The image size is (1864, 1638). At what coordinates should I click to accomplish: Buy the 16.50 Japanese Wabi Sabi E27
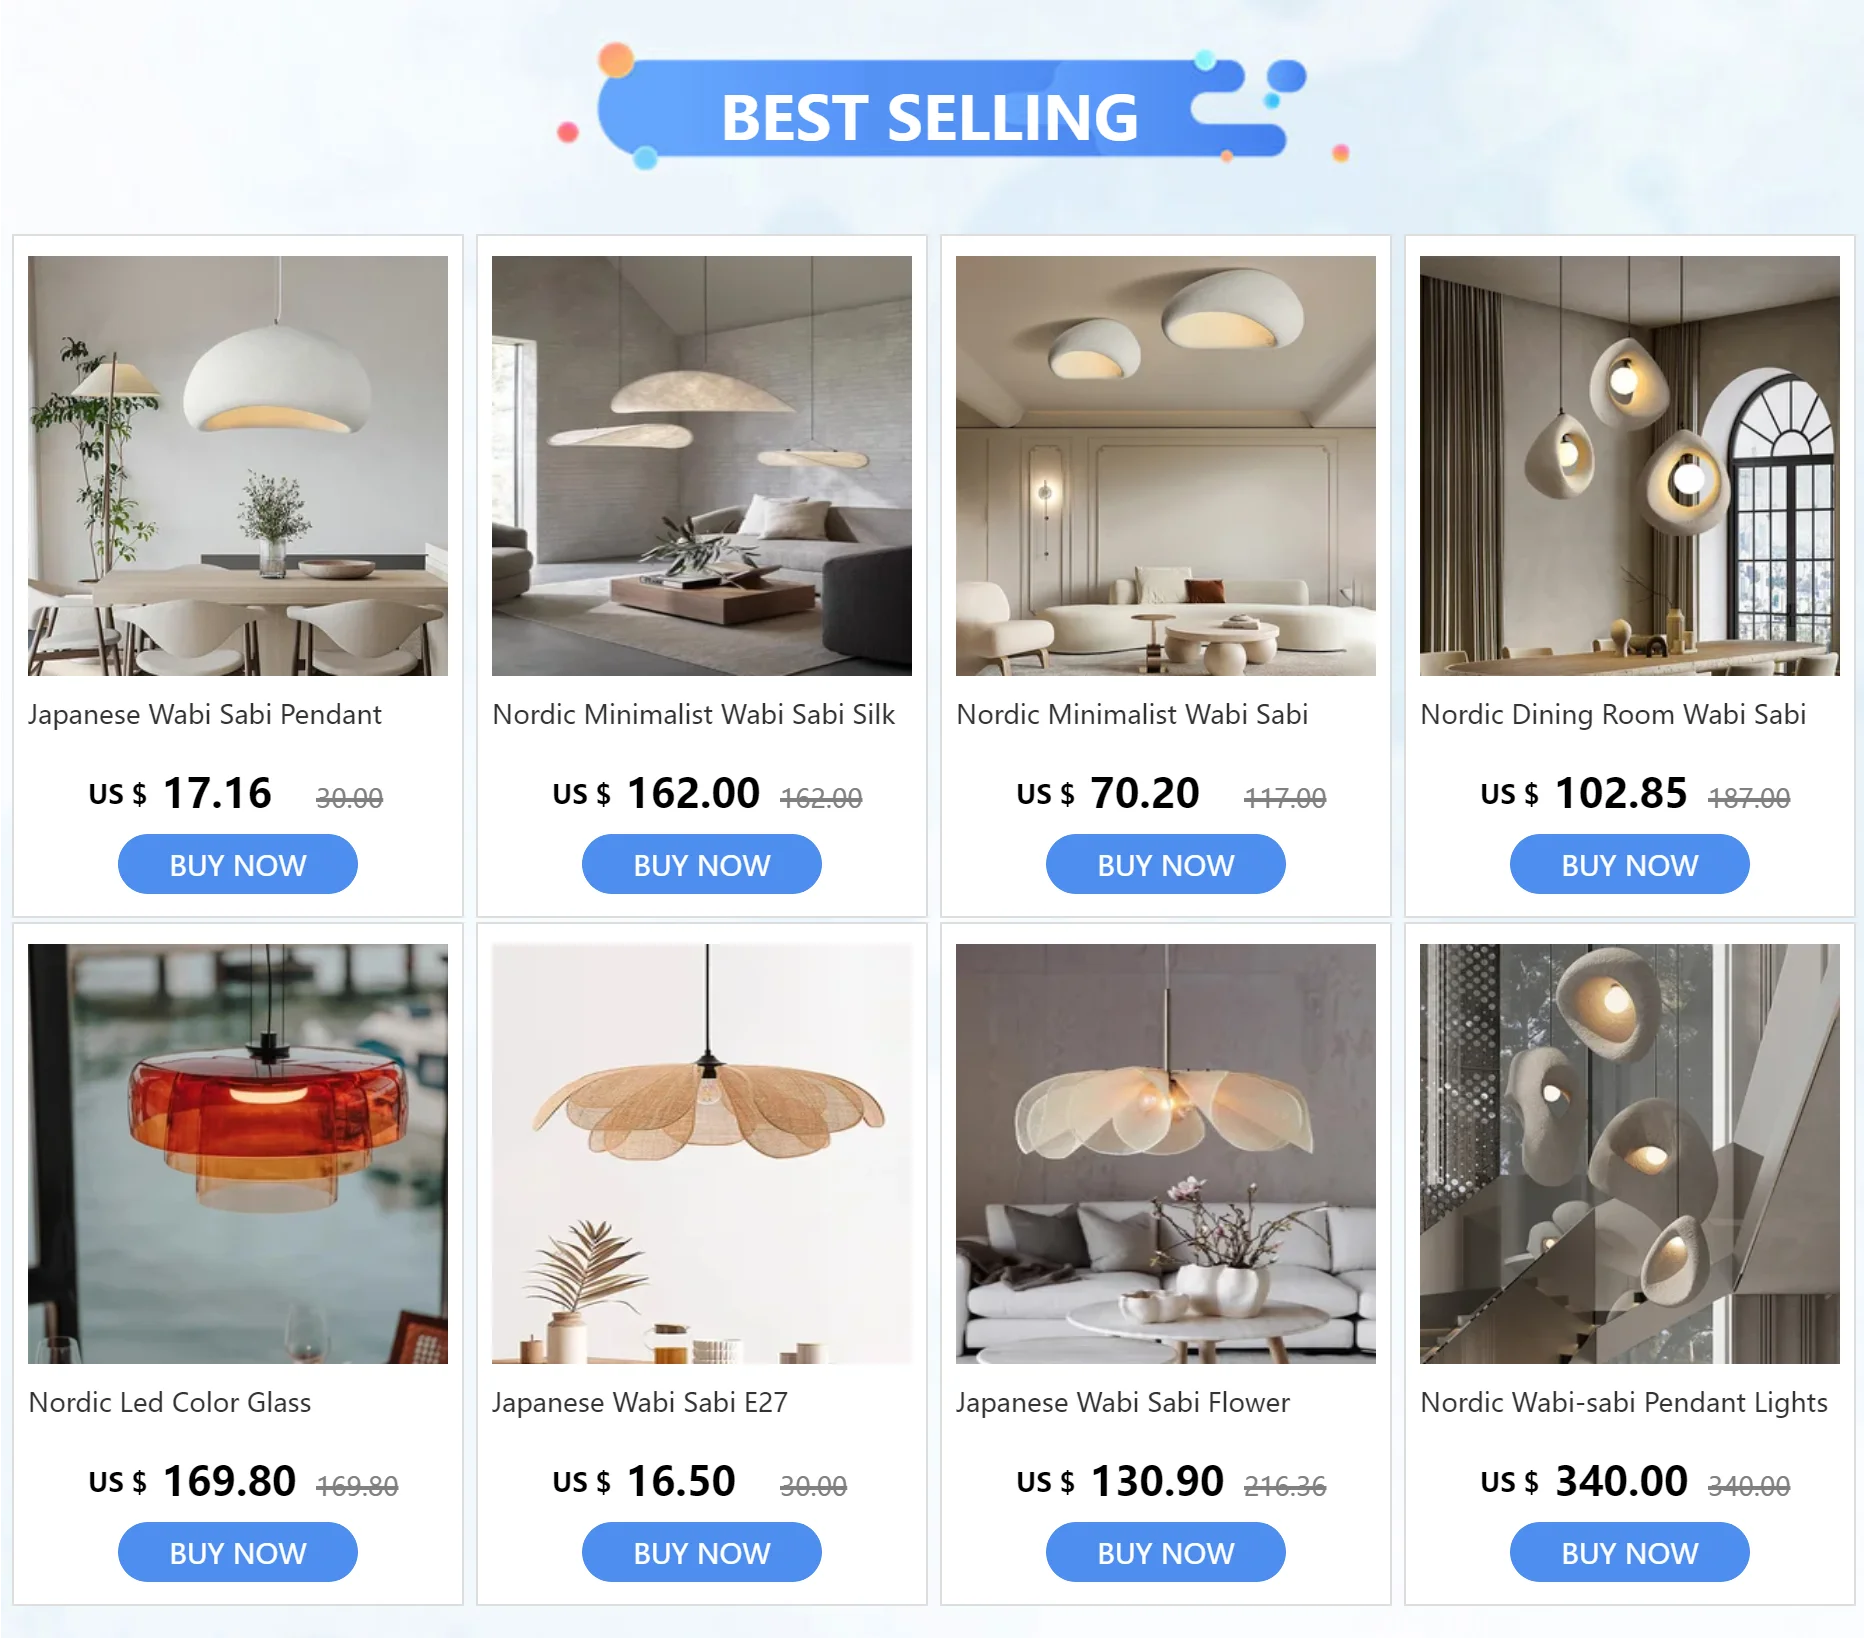[702, 1553]
